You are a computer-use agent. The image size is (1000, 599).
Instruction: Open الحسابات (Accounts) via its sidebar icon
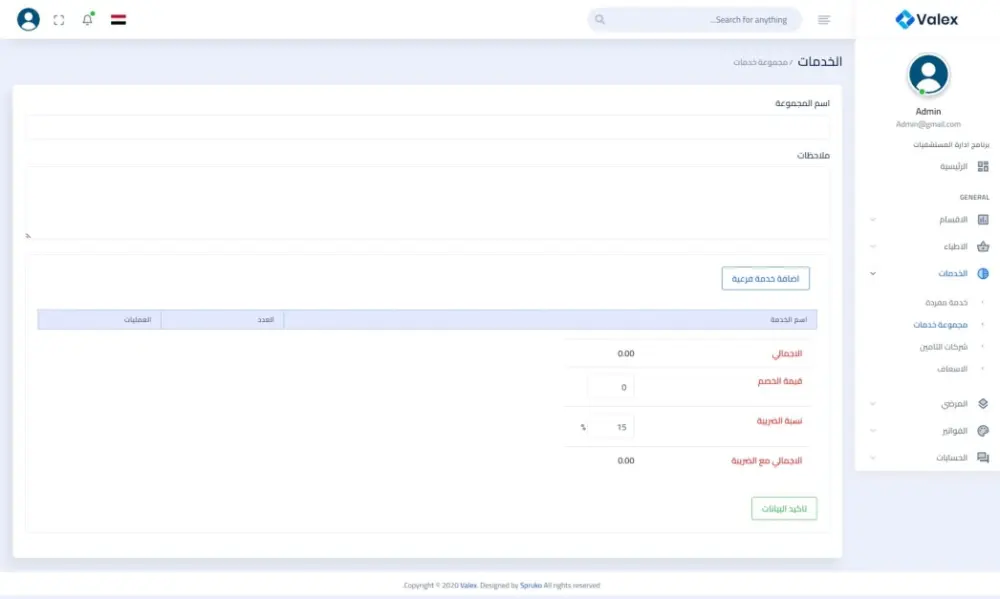984,458
